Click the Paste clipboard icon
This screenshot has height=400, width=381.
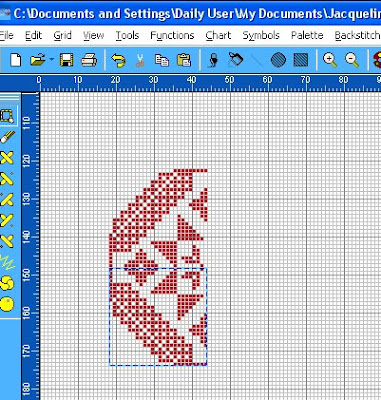tap(184, 60)
